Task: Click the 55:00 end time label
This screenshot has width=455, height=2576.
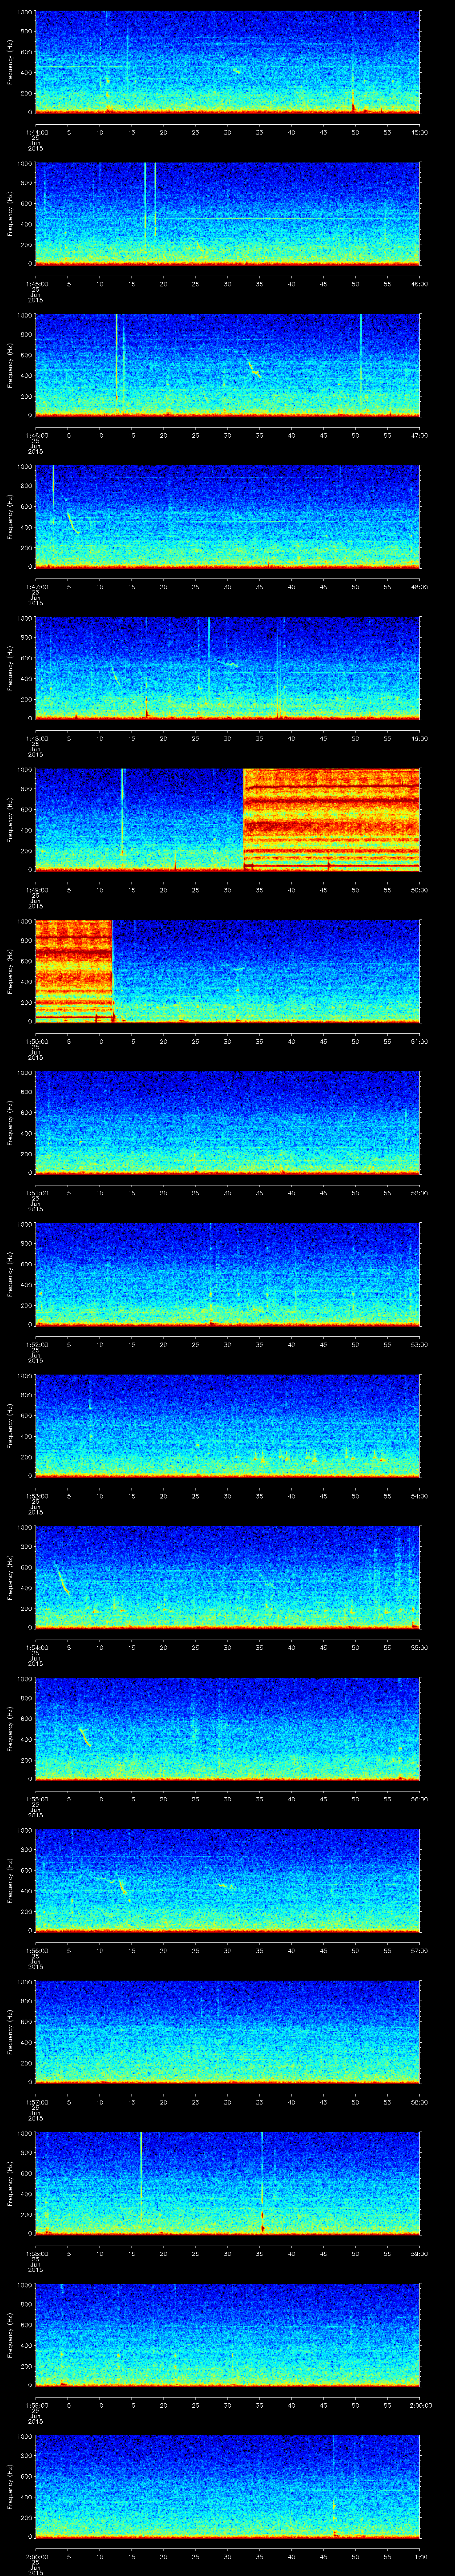Action: 420,1647
